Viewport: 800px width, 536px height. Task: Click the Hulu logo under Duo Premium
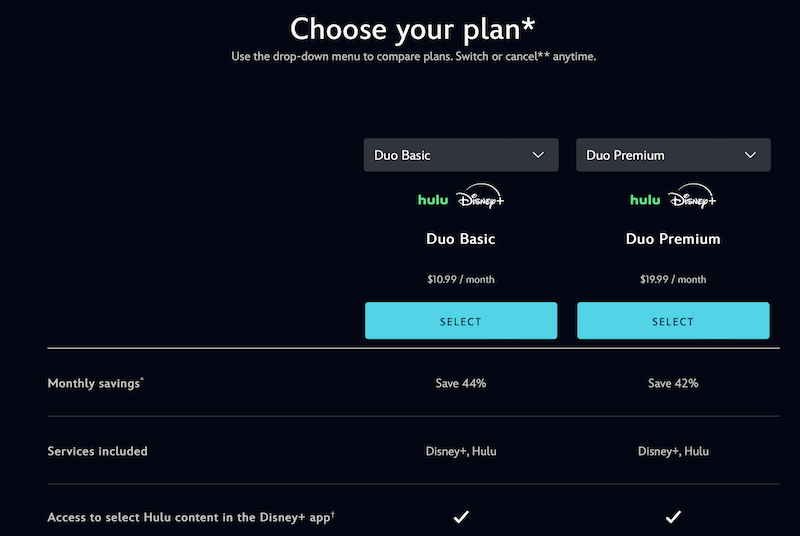click(645, 200)
